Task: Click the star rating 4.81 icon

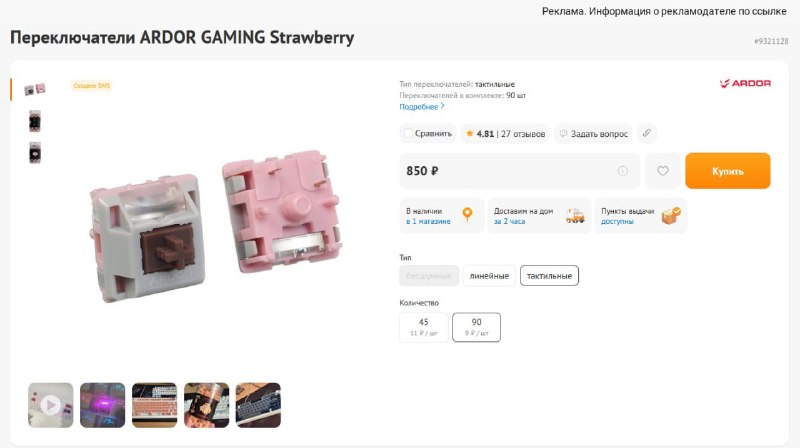Action: 469,133
